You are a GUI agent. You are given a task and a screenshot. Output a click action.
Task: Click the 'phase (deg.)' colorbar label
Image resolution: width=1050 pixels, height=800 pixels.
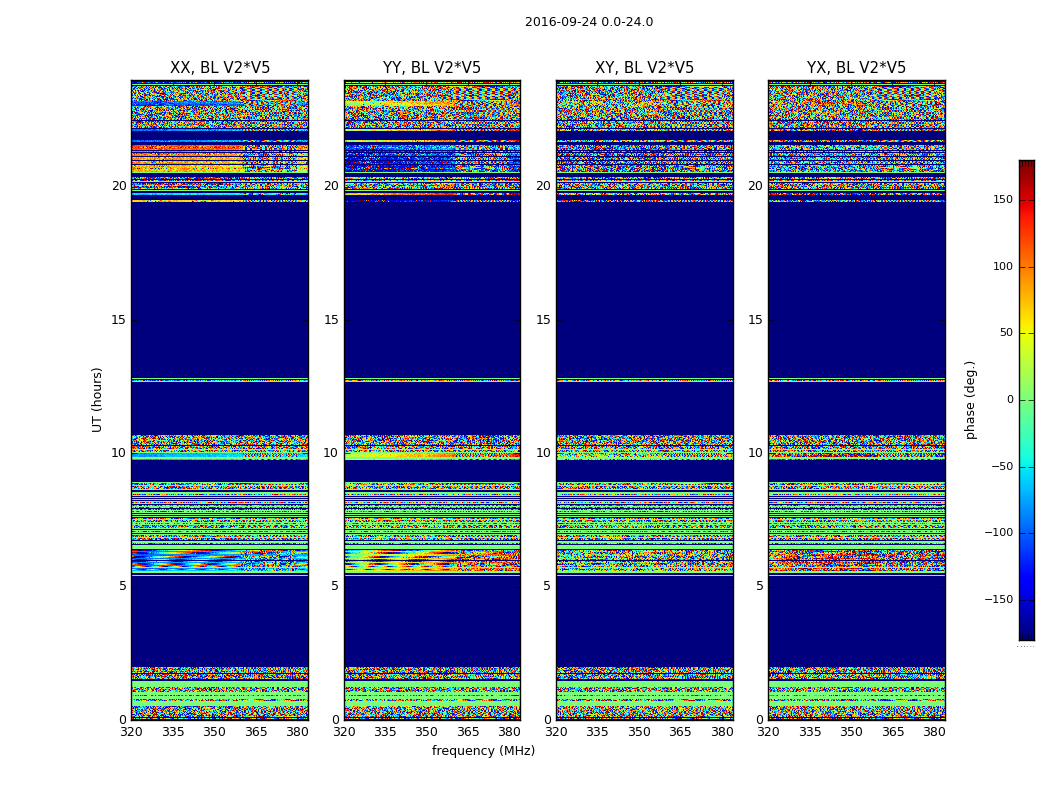coord(970,399)
